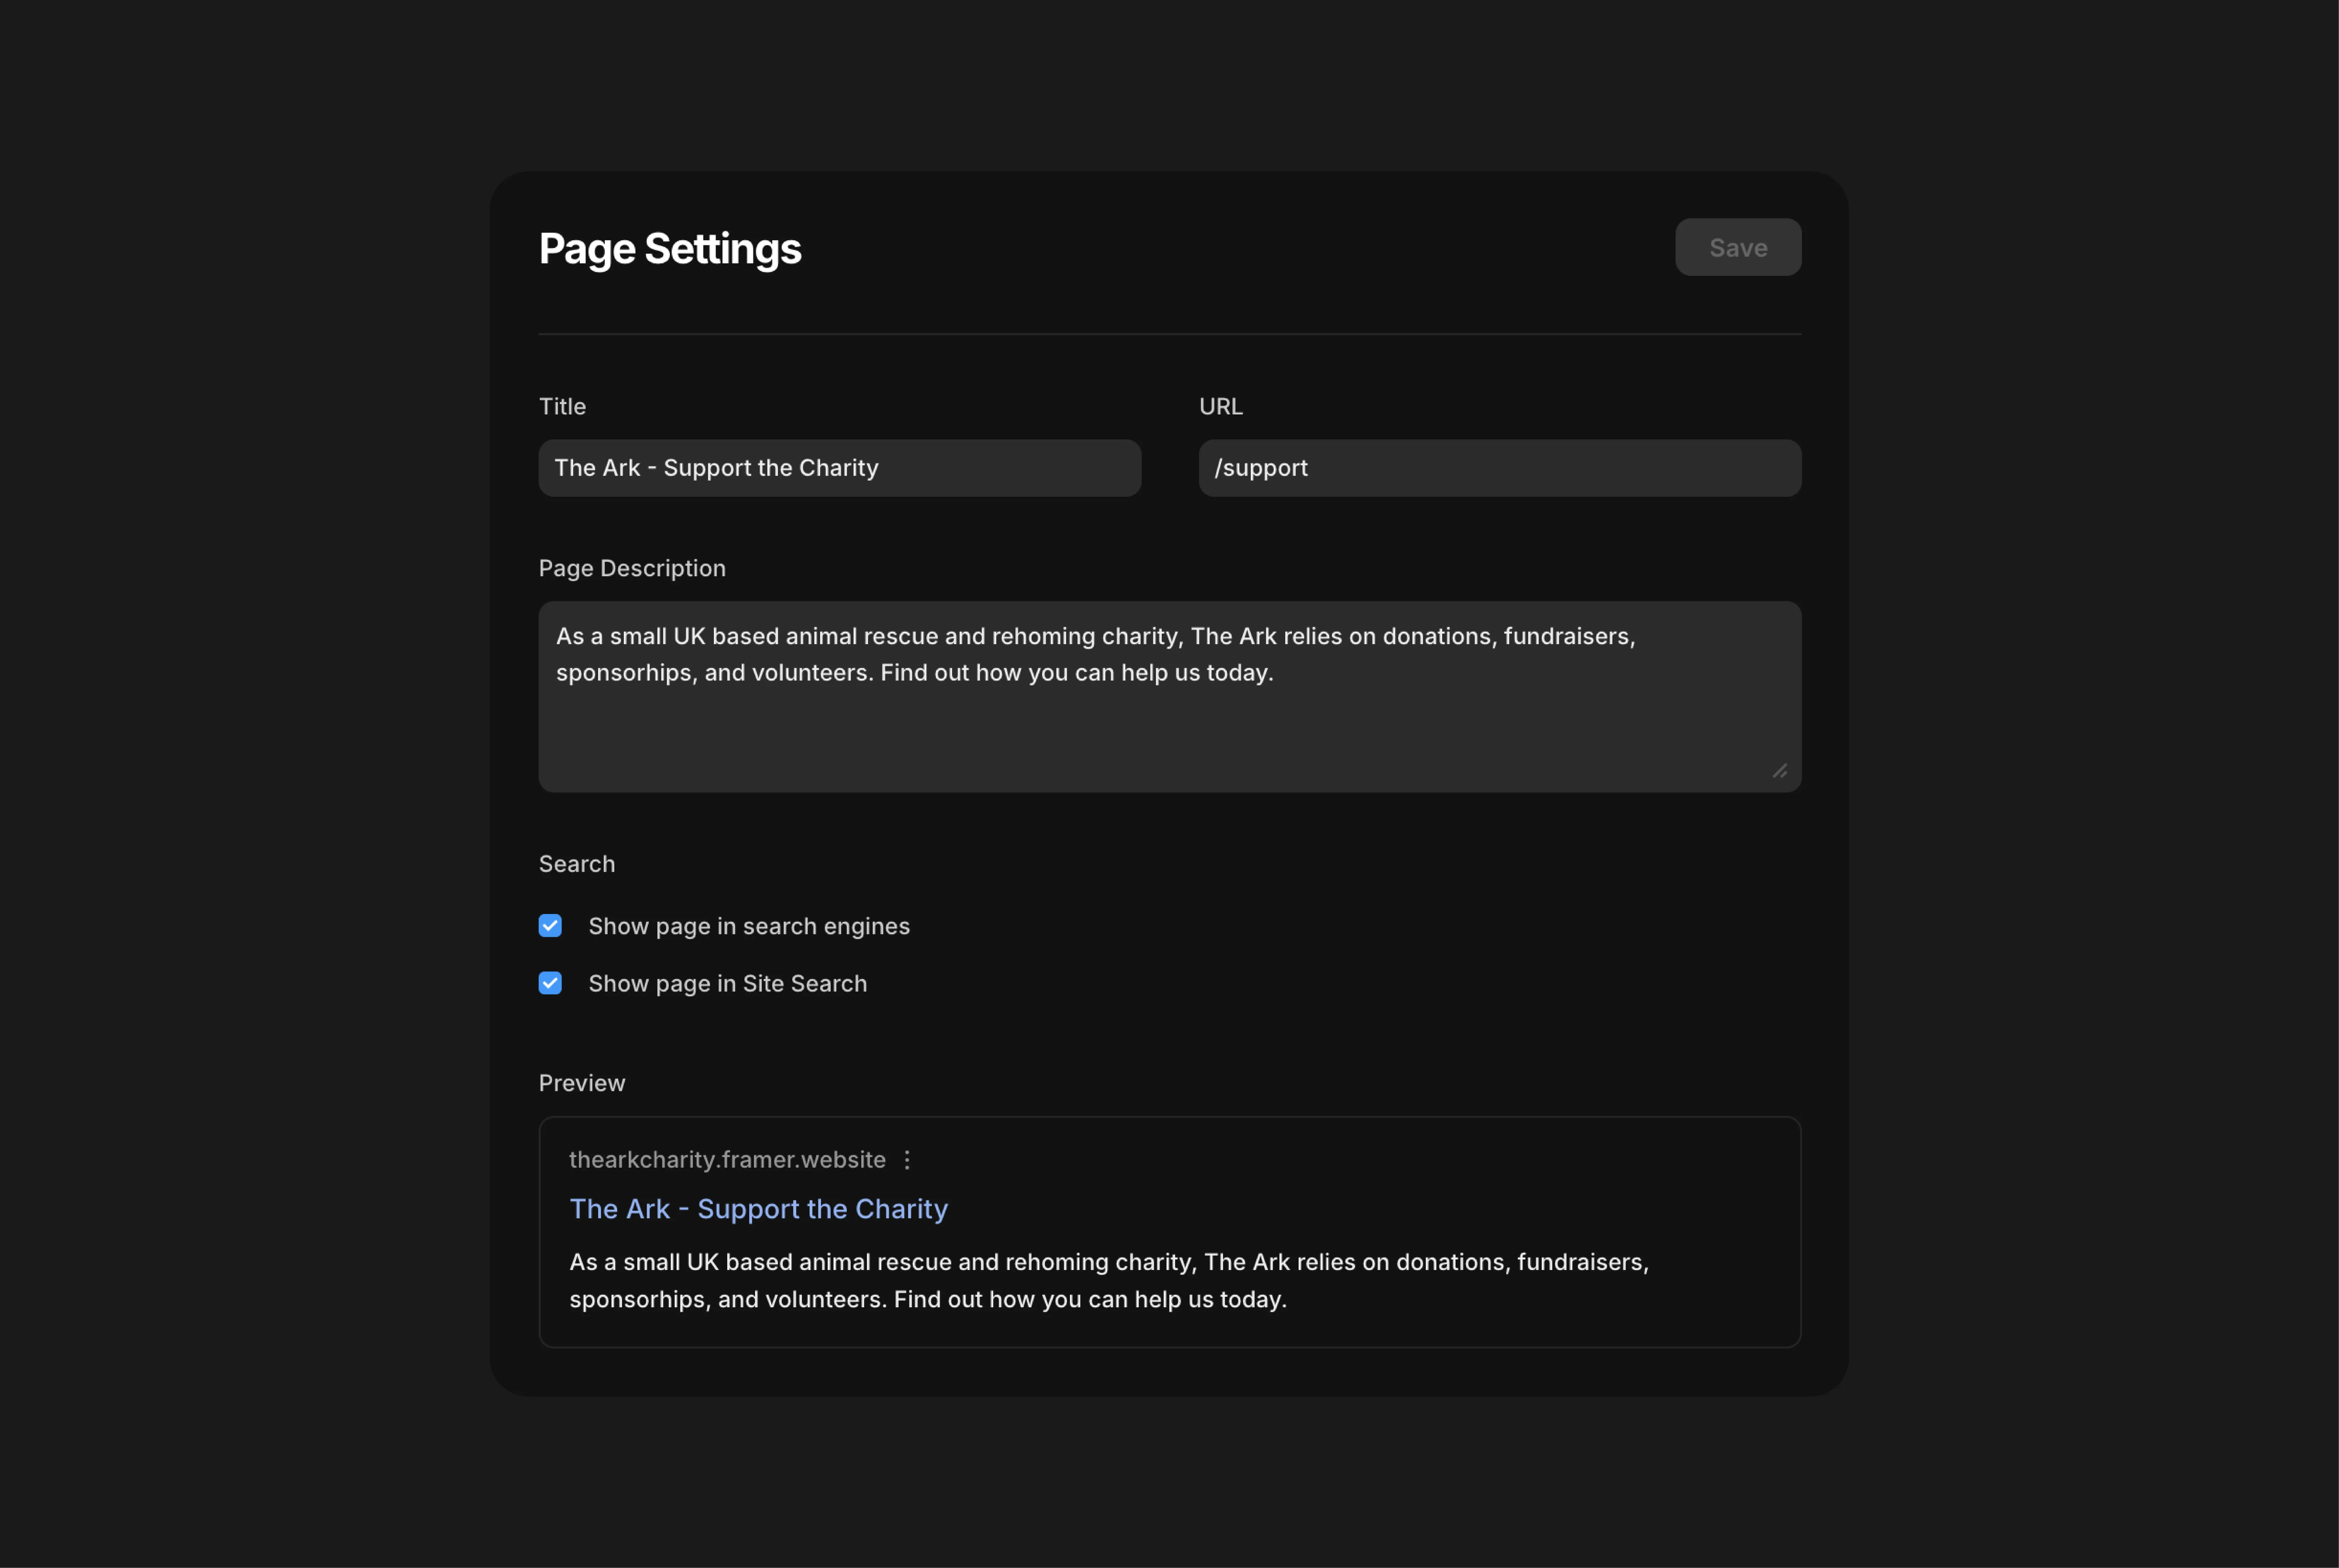Click the blue preview title link

[x=758, y=1209]
